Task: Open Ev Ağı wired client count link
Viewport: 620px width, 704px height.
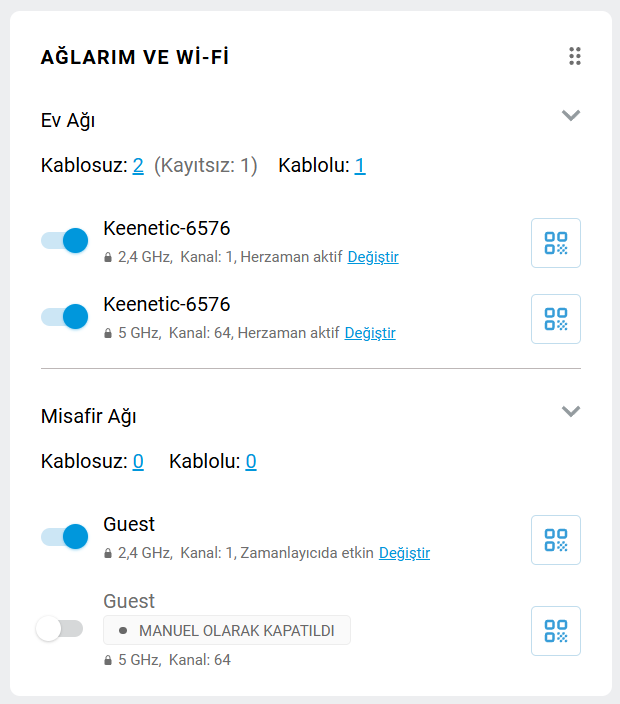Action: click(360, 165)
